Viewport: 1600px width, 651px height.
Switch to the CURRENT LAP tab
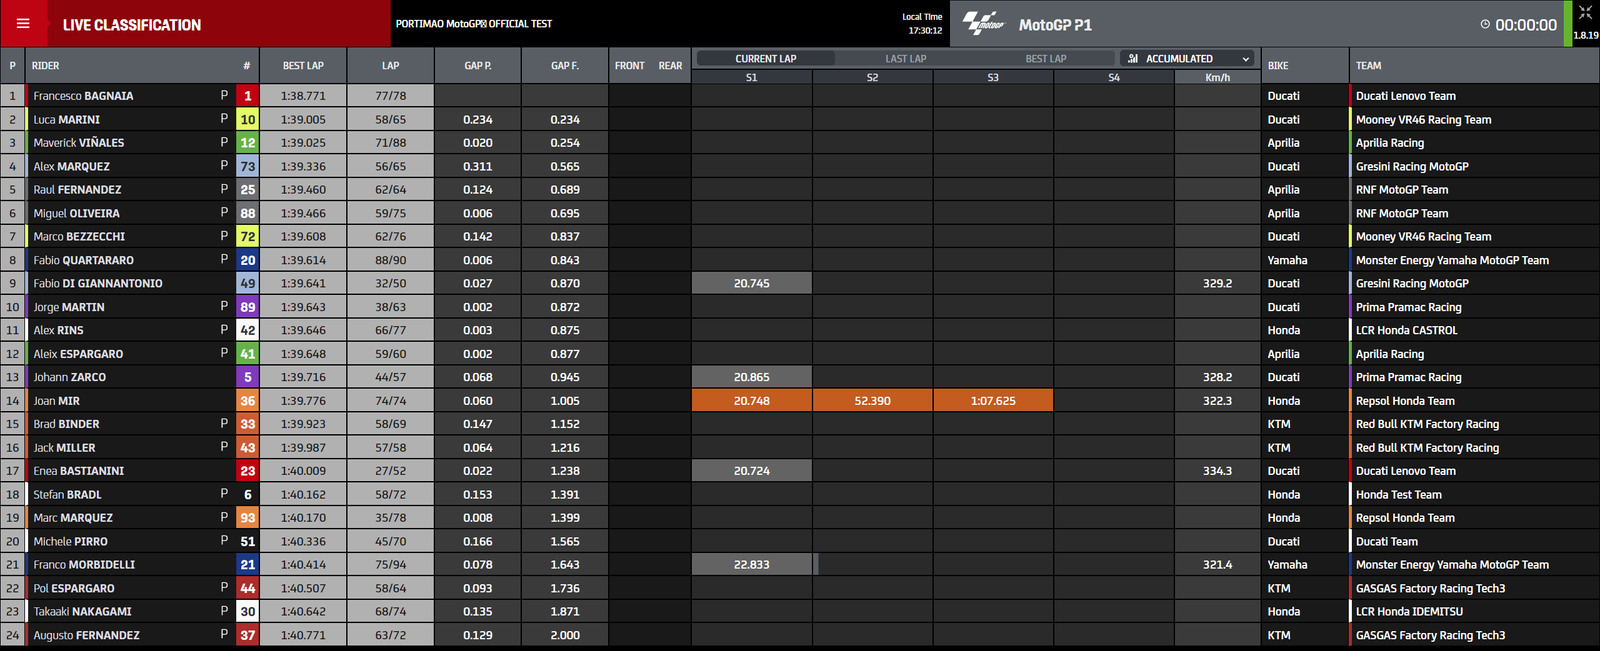point(766,59)
